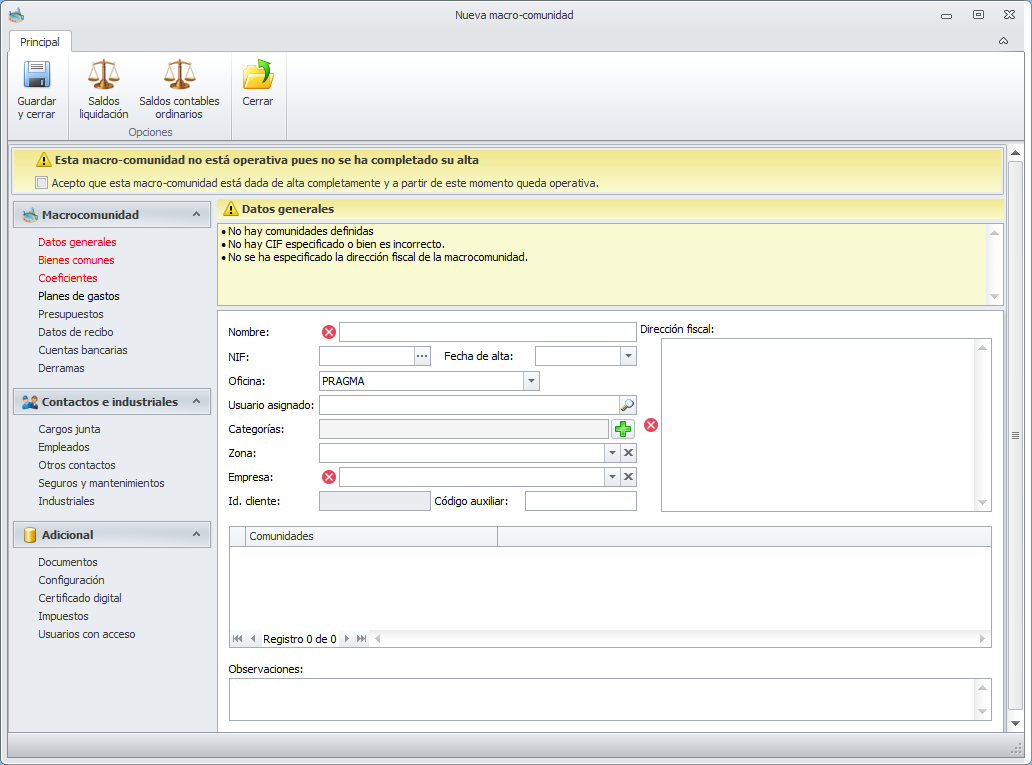The width and height of the screenshot is (1032, 765).
Task: Open Saldos liquidación scales icon
Action: 103,76
